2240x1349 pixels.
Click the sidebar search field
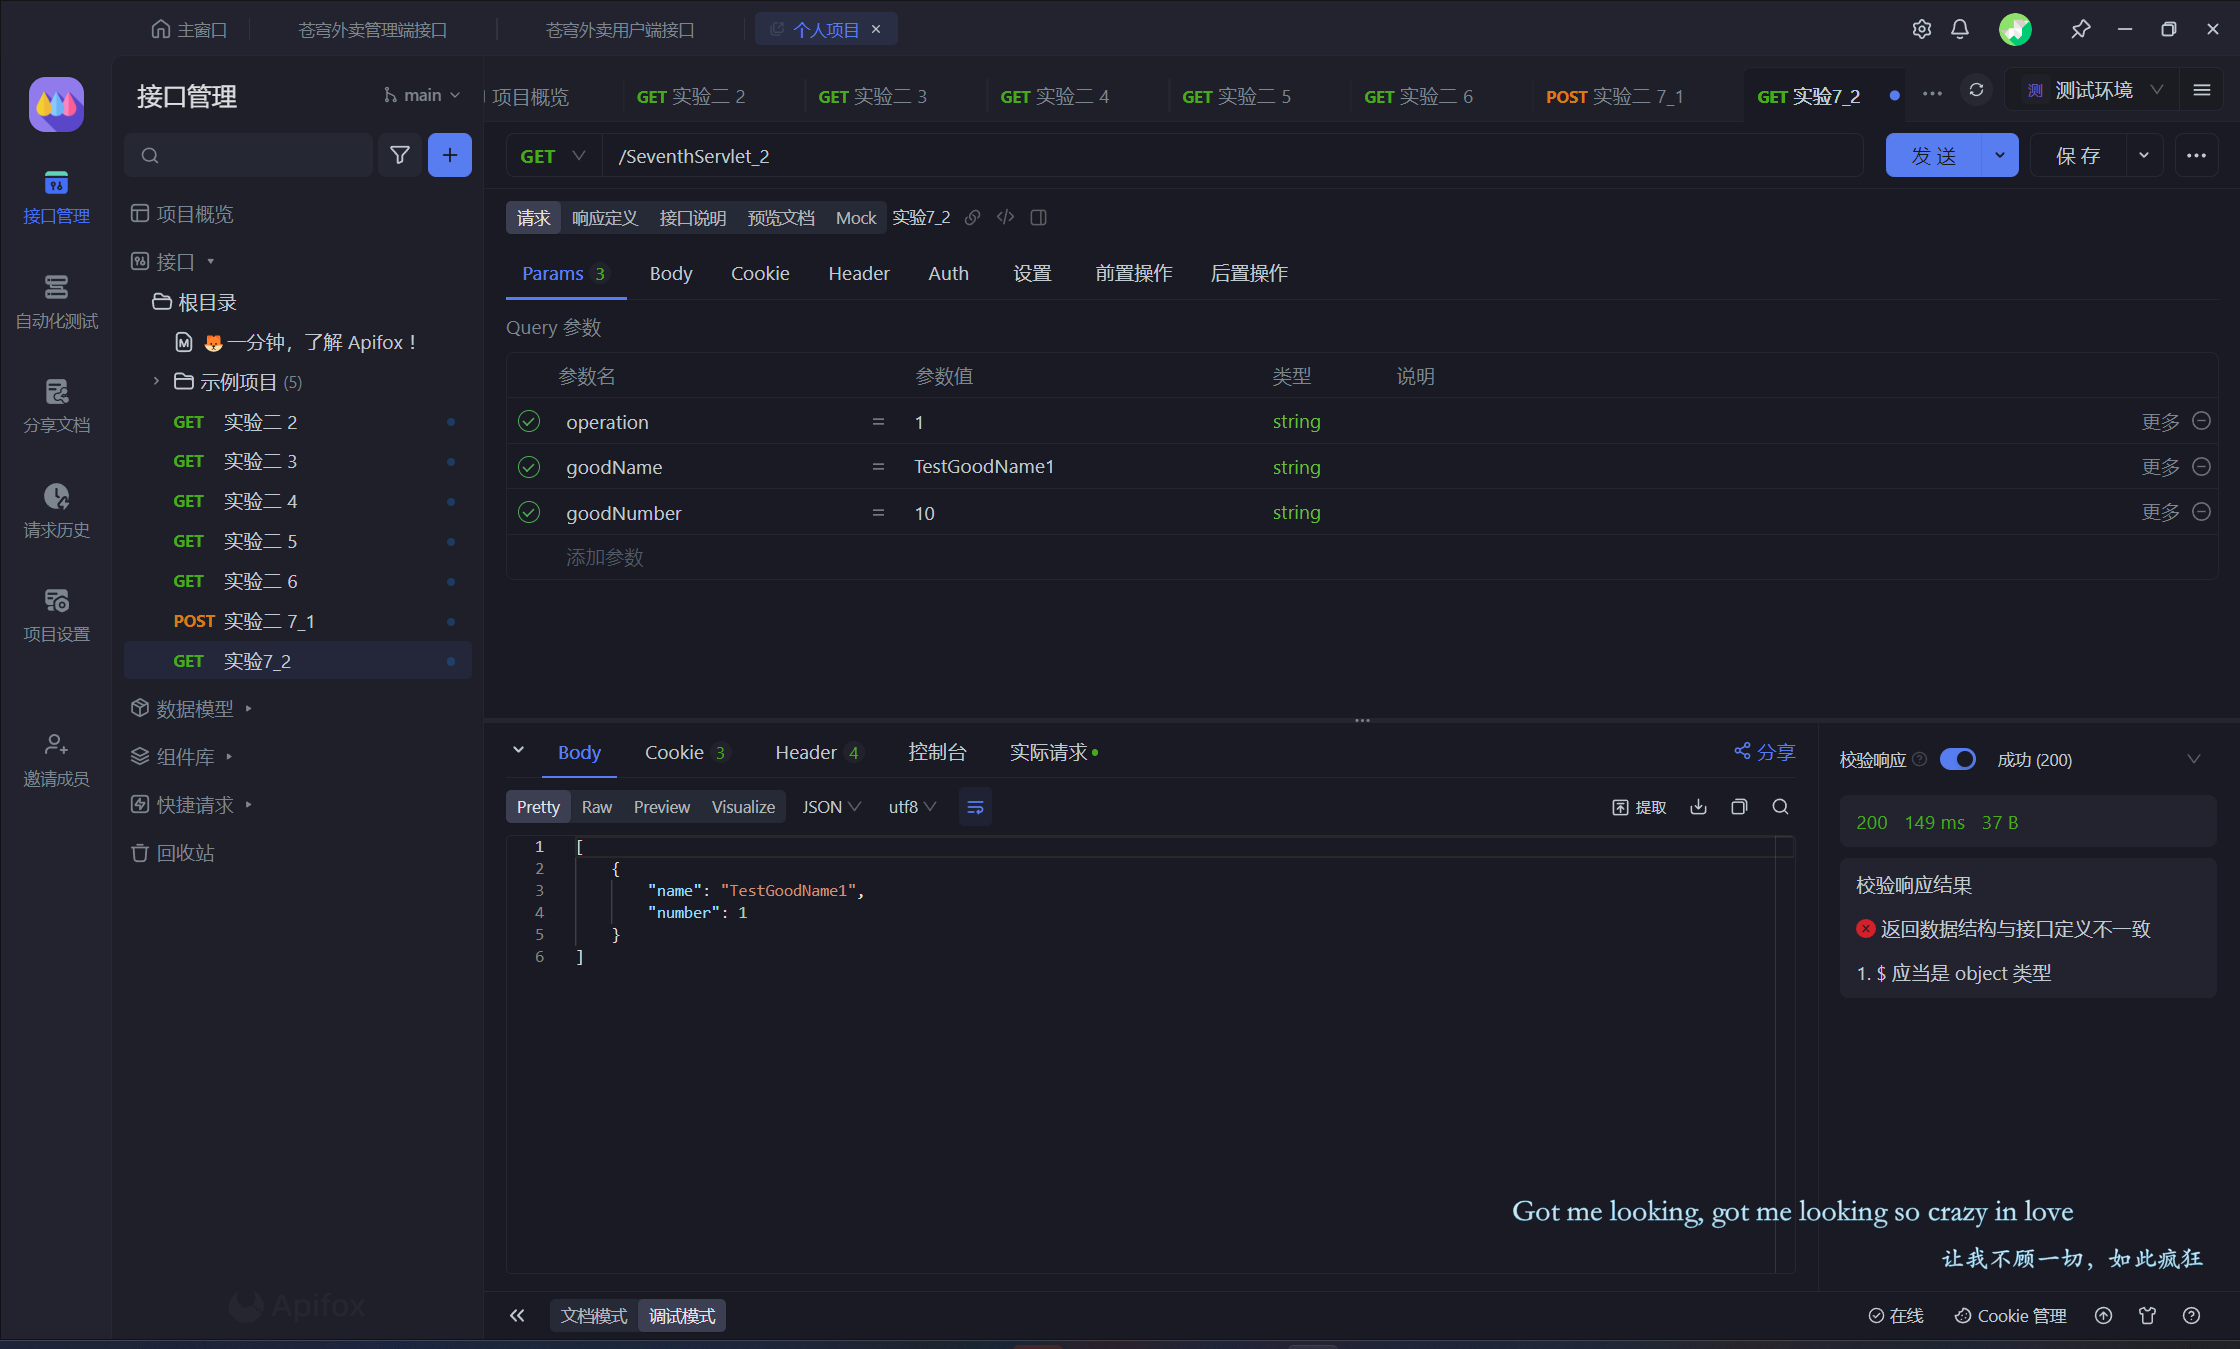click(x=248, y=155)
